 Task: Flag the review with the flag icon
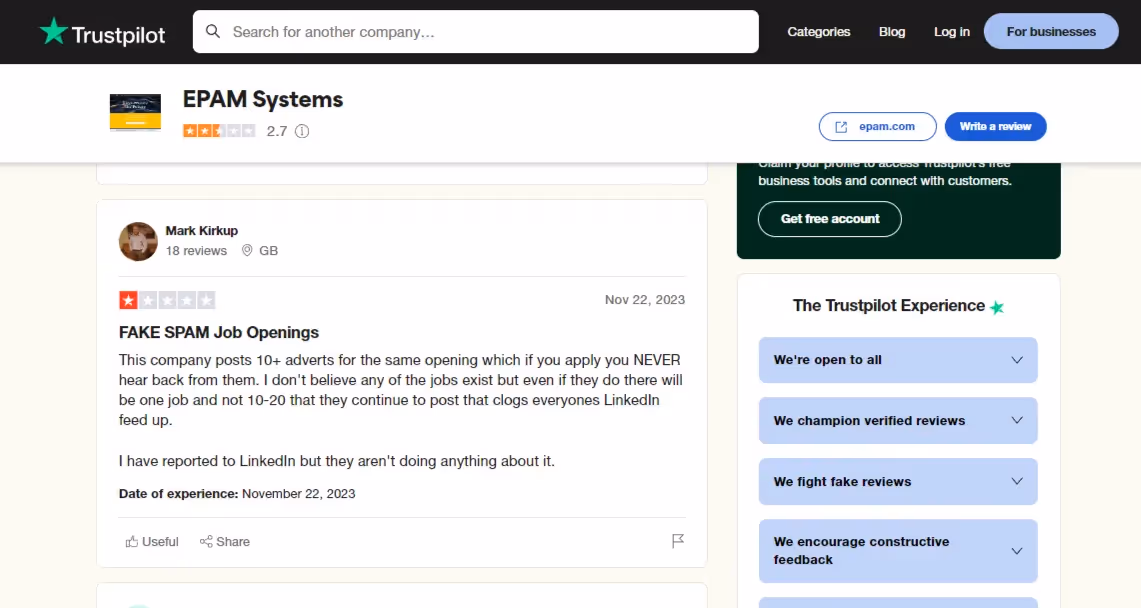click(x=677, y=541)
